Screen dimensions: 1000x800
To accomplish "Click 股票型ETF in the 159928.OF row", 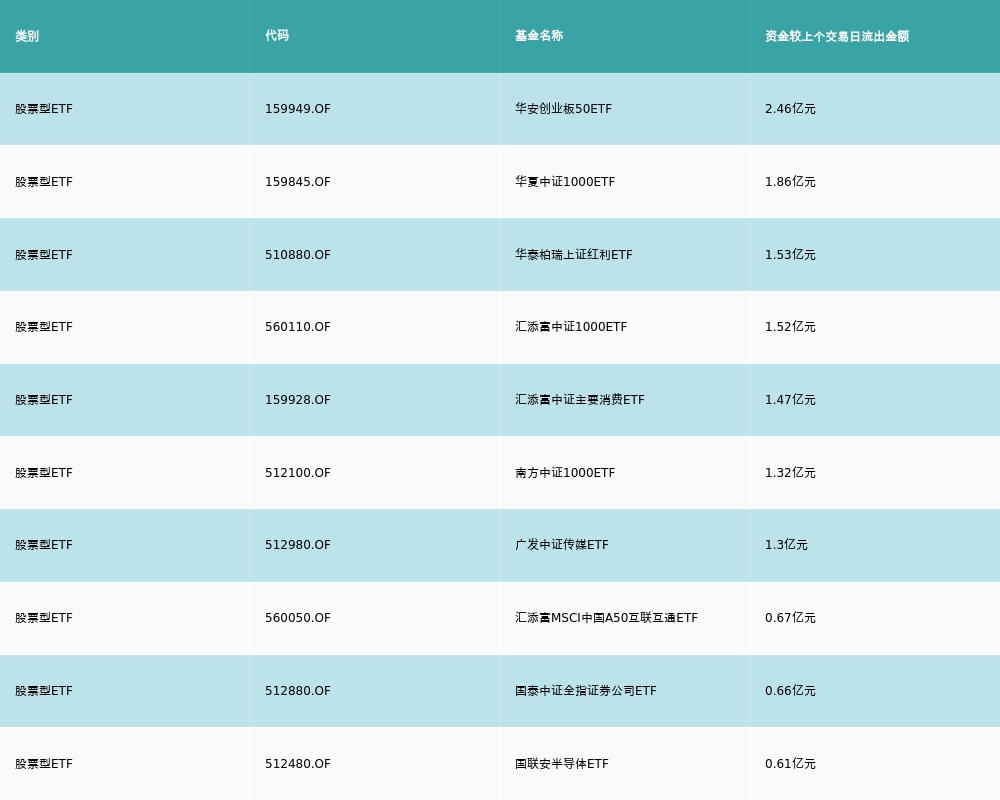I will [x=44, y=400].
